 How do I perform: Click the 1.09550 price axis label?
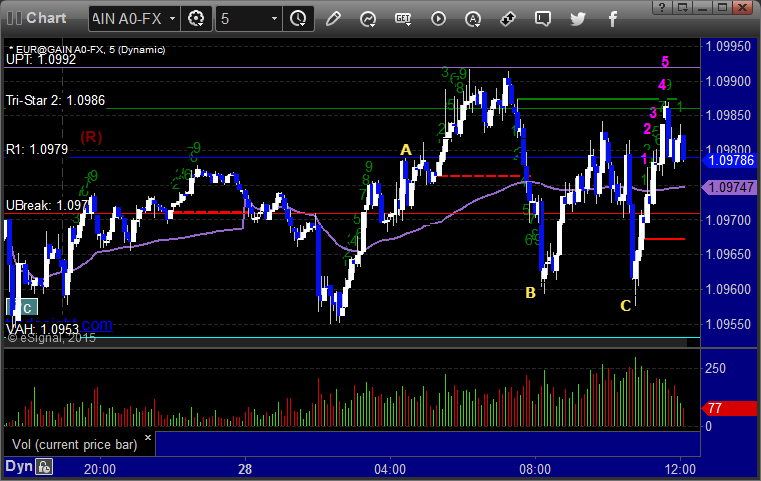click(x=728, y=324)
